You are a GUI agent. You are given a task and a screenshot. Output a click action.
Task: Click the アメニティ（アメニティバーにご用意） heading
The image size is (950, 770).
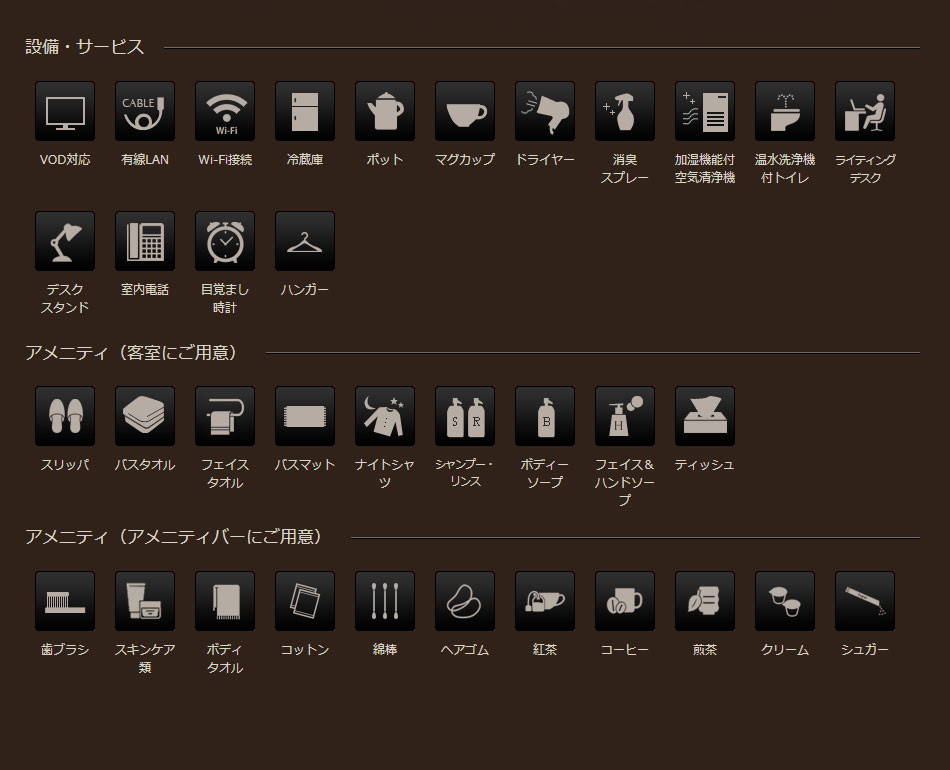[173, 537]
